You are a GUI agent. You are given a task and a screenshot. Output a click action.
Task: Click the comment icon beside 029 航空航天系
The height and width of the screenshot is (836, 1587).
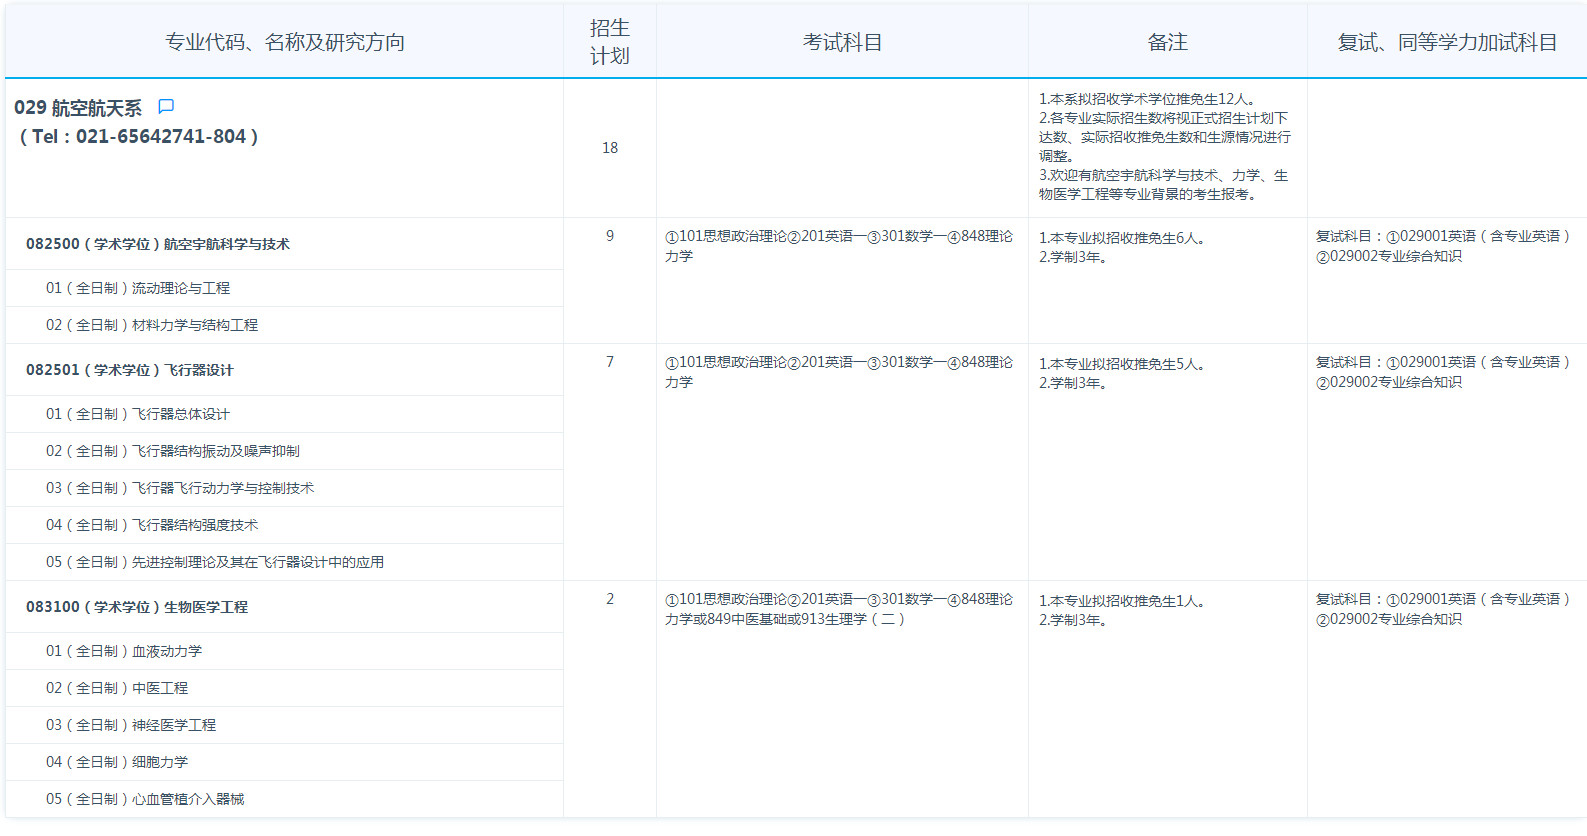[x=166, y=107]
